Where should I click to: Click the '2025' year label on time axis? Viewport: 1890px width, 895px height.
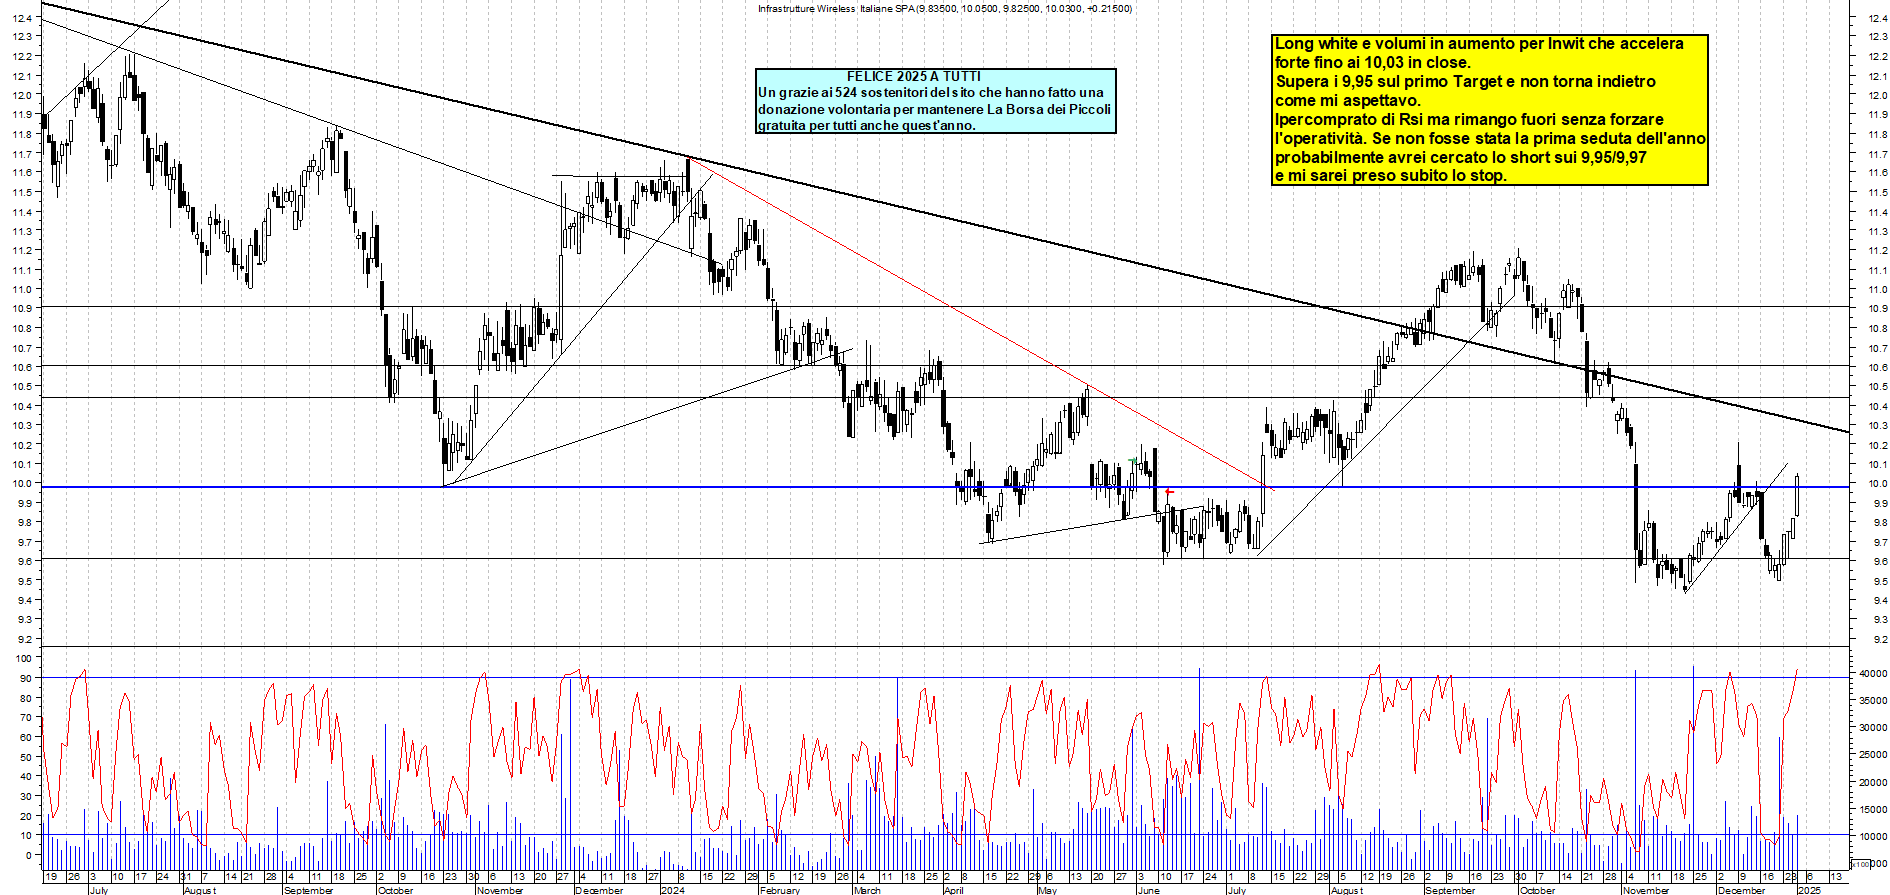coord(1809,889)
